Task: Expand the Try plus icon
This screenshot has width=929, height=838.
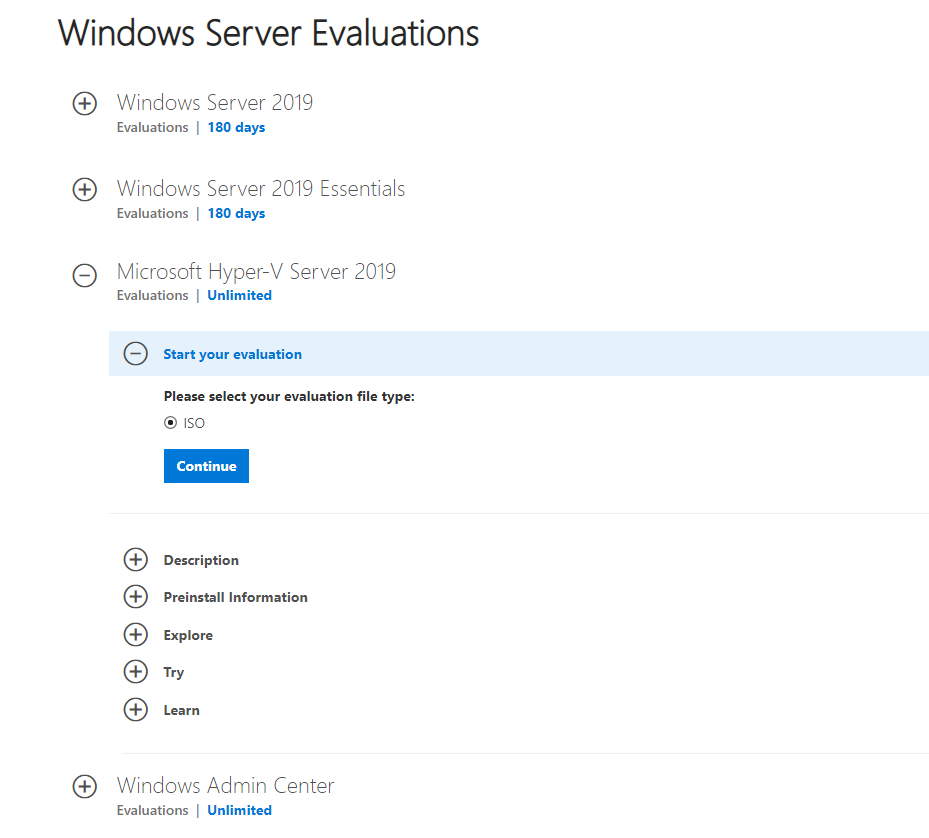Action: click(x=136, y=671)
